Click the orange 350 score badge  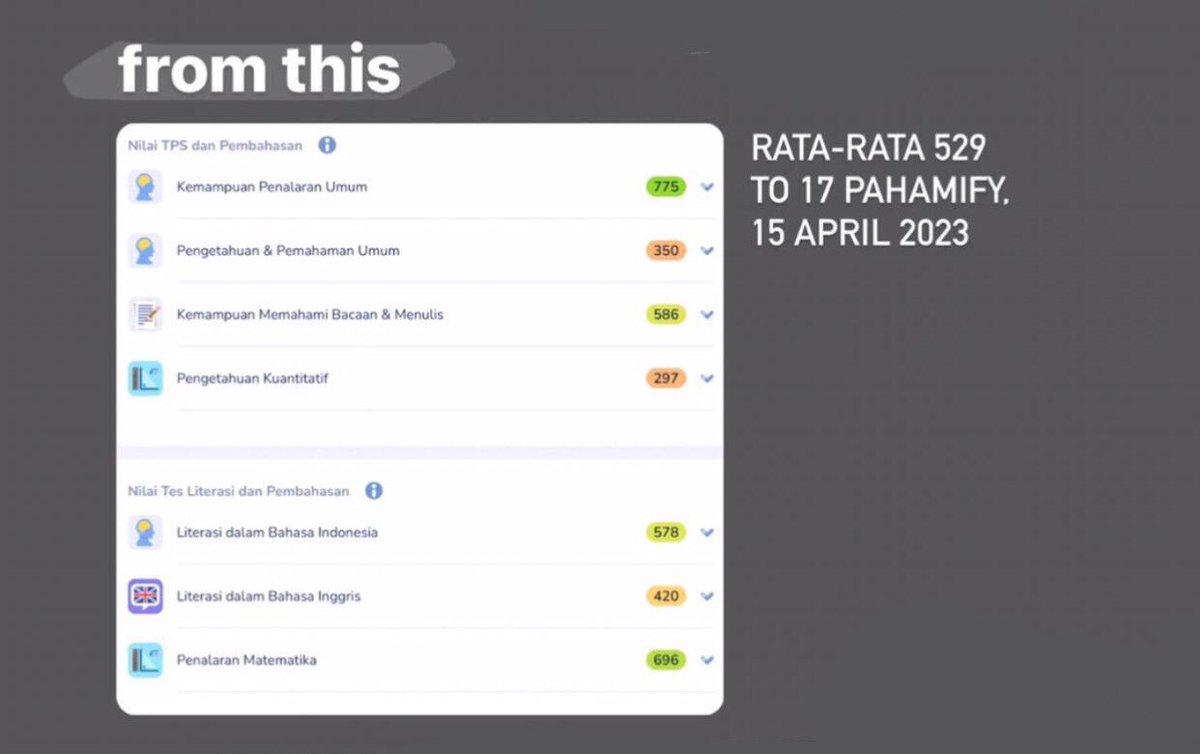666,251
